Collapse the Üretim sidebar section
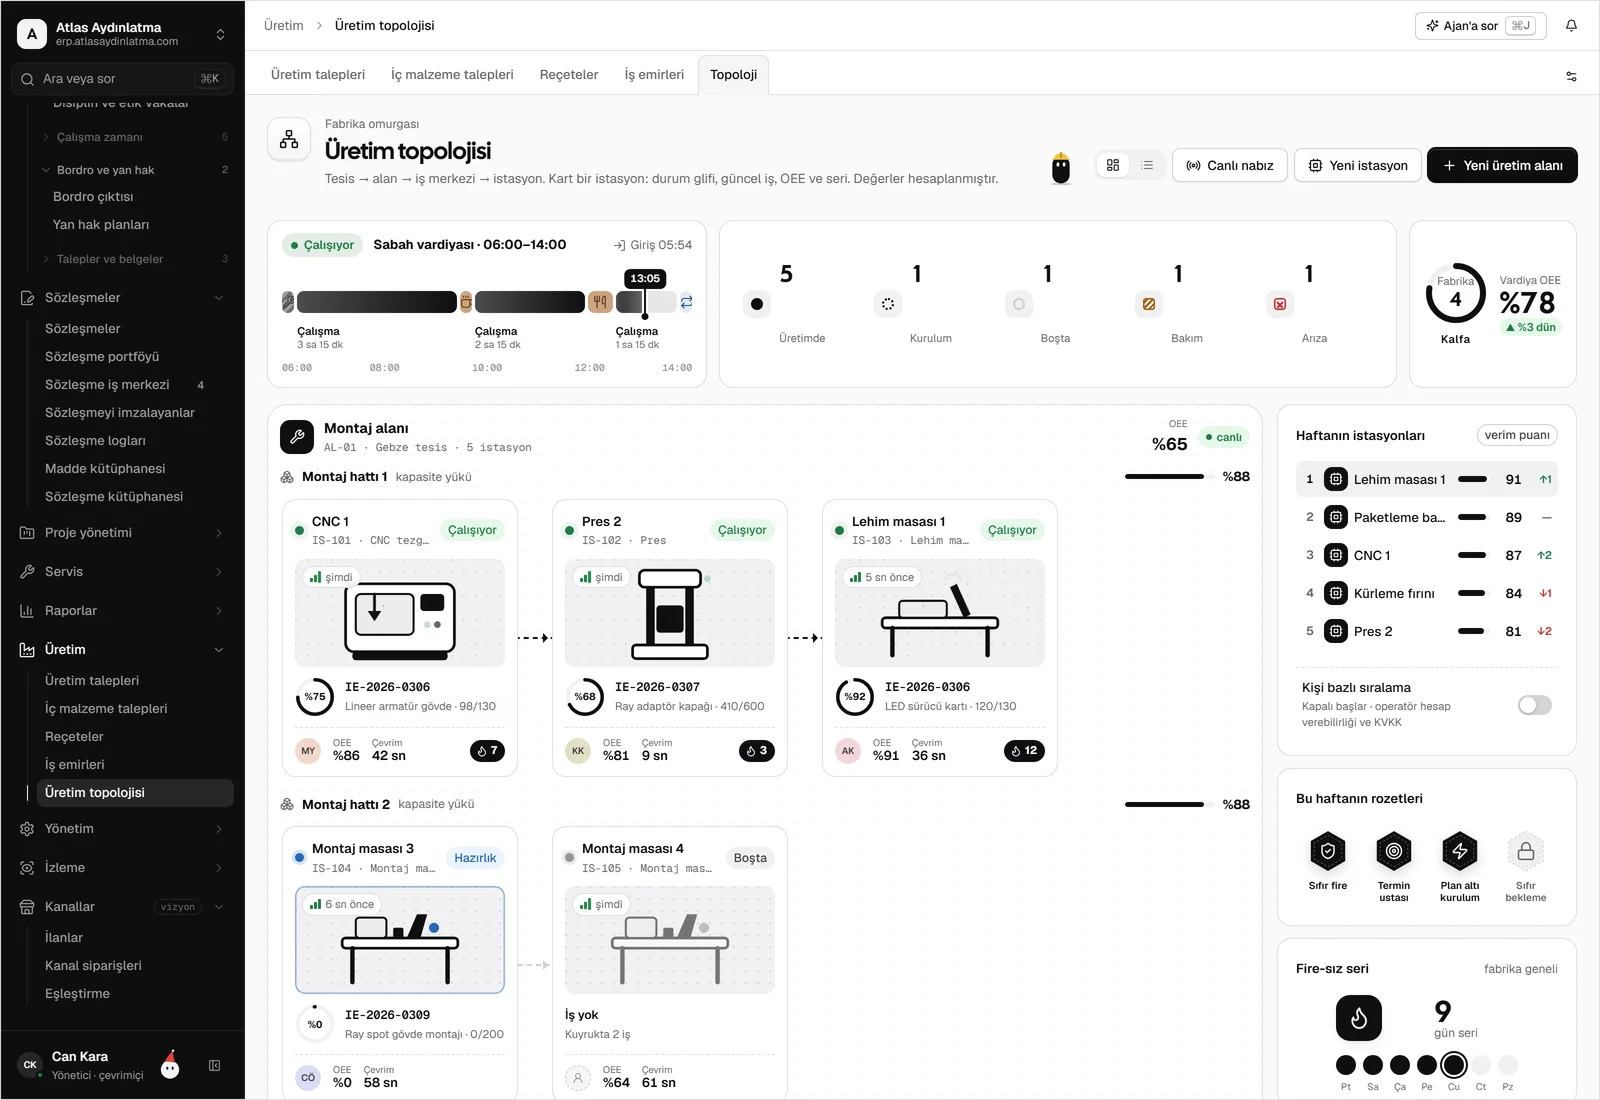The height and width of the screenshot is (1100, 1600). tap(123, 650)
